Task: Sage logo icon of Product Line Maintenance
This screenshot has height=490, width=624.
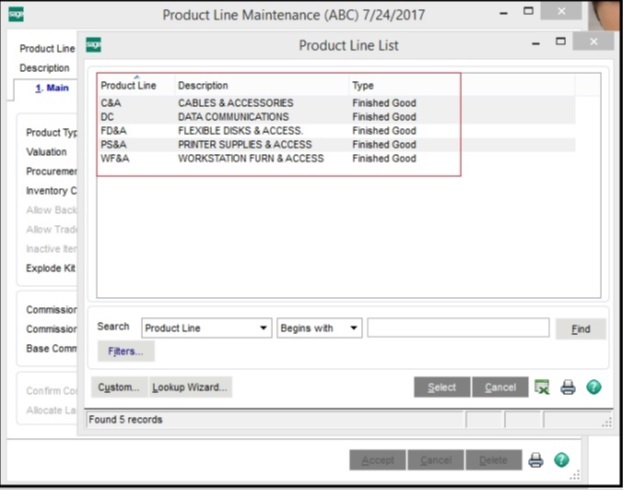Action: [x=16, y=14]
